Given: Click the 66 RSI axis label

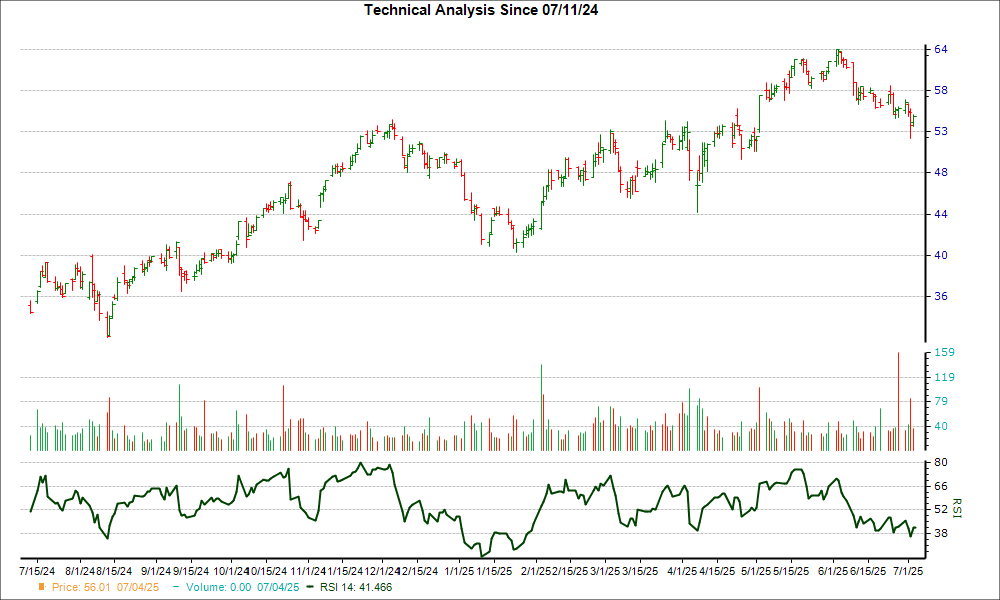Looking at the screenshot, I should coord(941,486).
